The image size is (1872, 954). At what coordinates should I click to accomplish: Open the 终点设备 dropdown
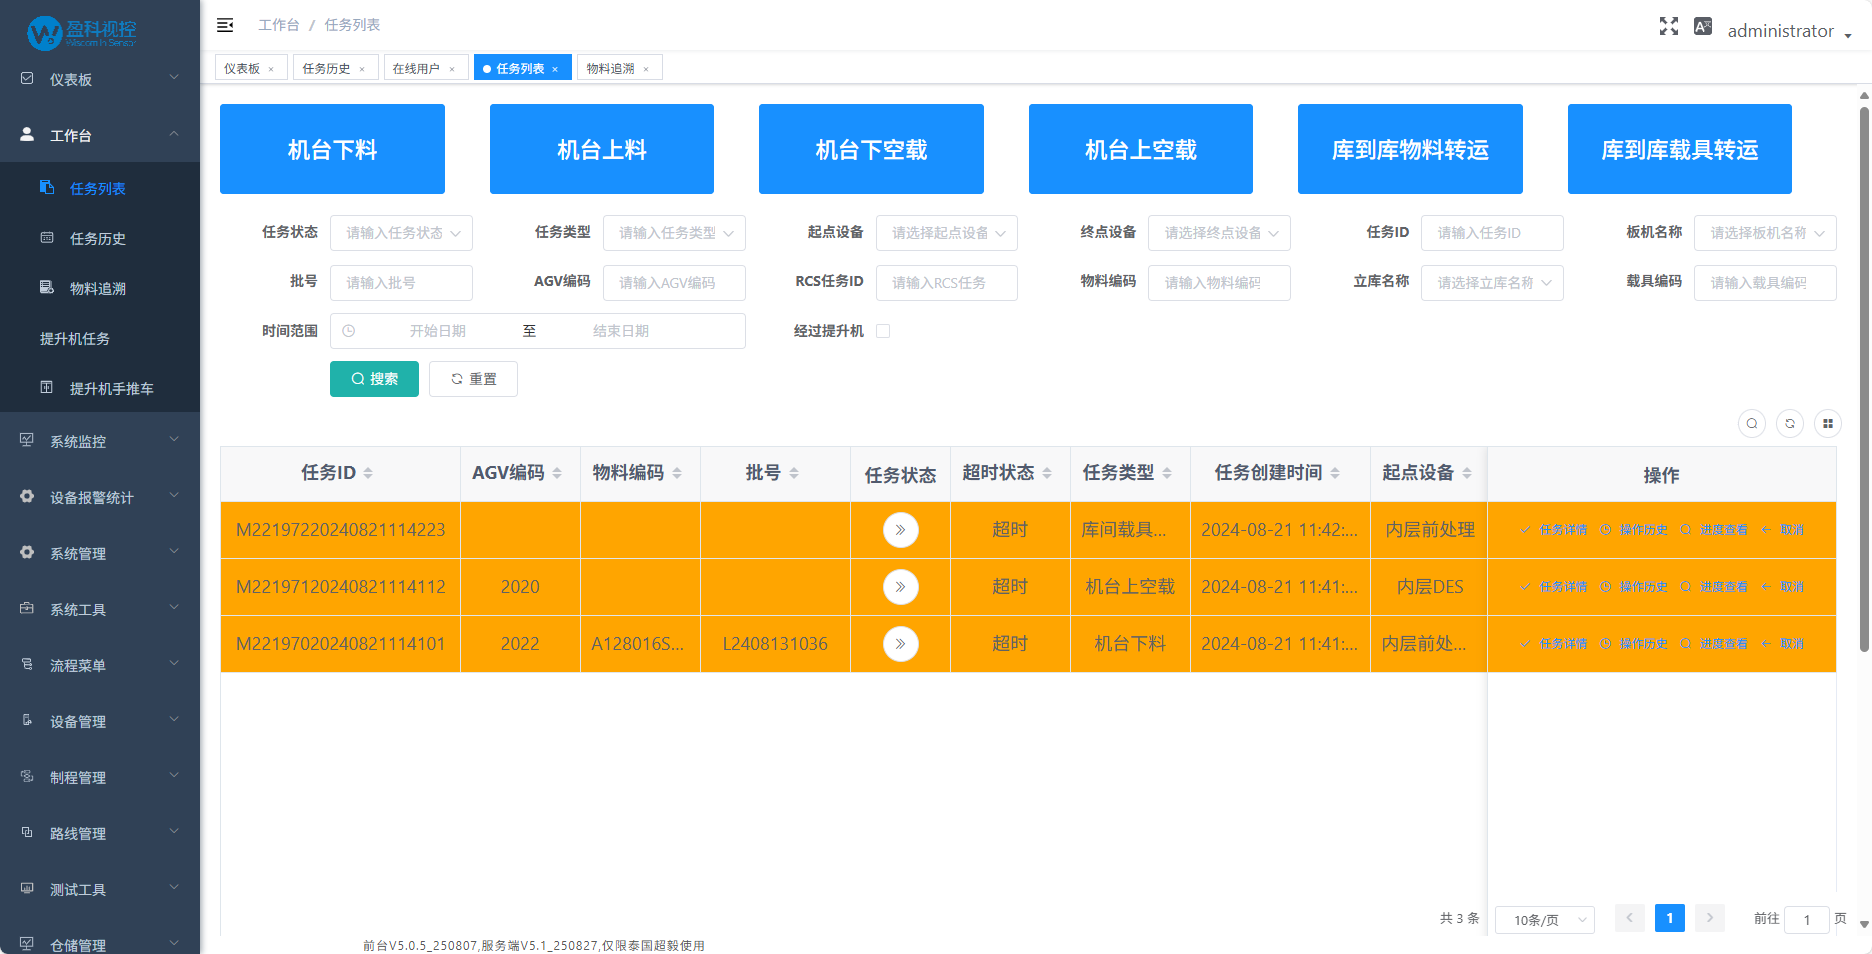point(1219,233)
